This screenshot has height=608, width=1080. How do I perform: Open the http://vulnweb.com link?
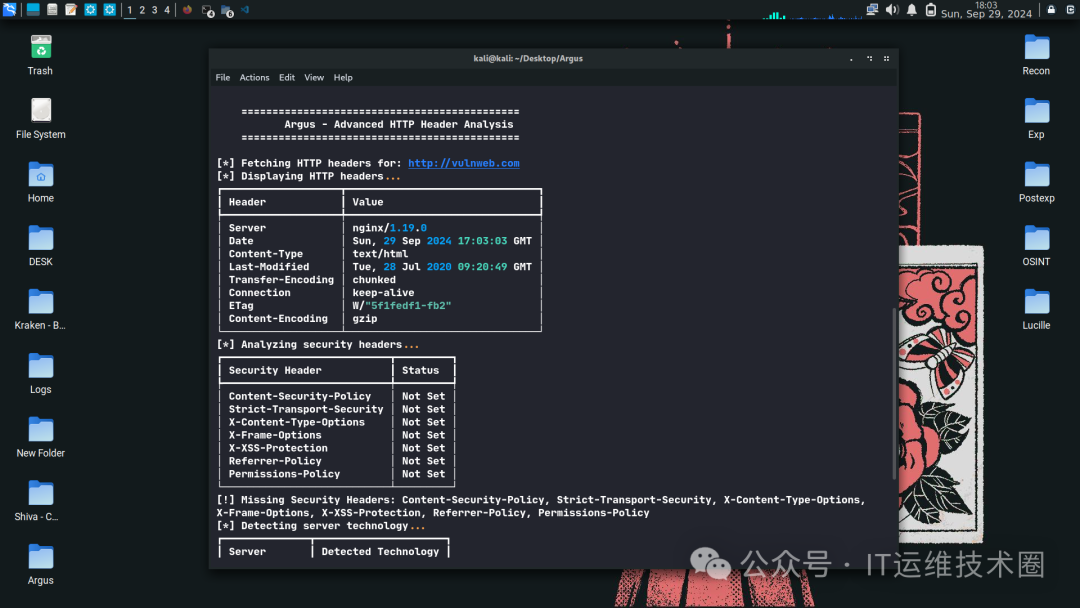click(x=464, y=163)
